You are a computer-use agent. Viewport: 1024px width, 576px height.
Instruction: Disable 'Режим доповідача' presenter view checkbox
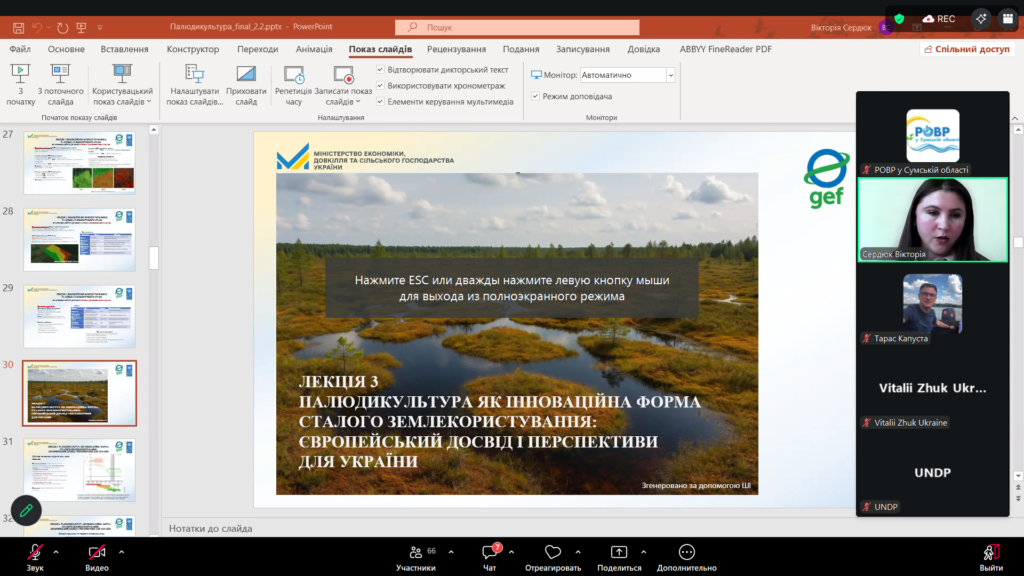coord(536,96)
